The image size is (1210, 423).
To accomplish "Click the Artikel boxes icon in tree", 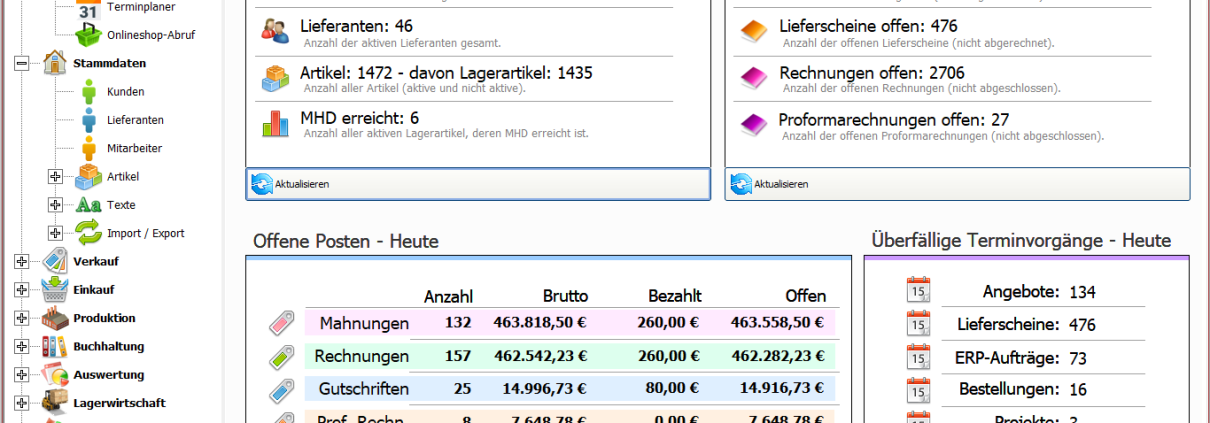I will click(x=88, y=176).
